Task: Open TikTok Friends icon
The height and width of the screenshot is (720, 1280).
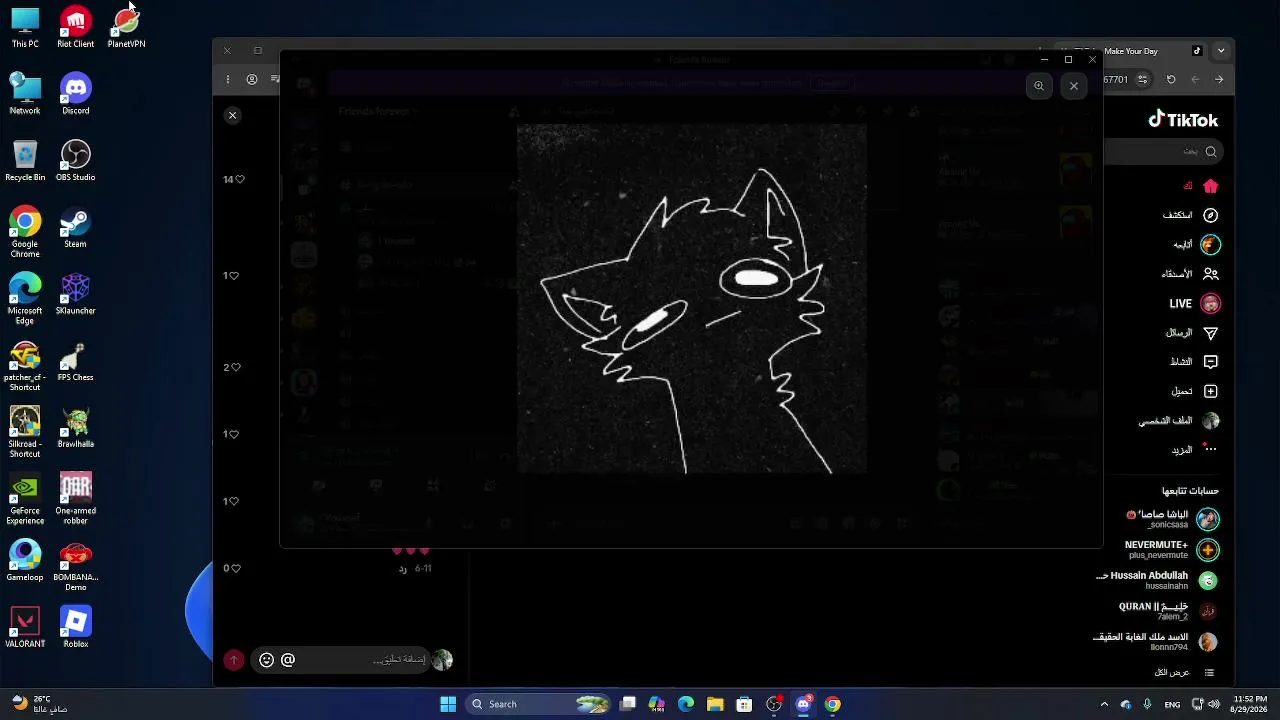Action: [x=1211, y=273]
